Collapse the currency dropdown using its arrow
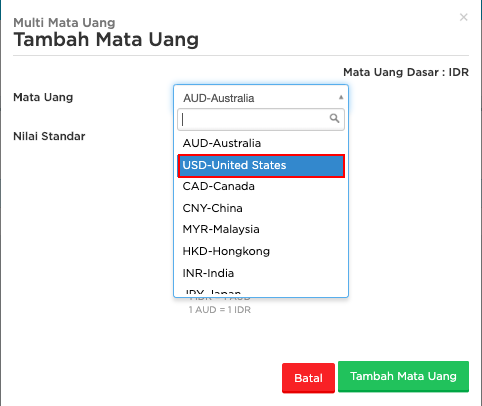Viewport: 482px width, 406px height. coord(341,97)
